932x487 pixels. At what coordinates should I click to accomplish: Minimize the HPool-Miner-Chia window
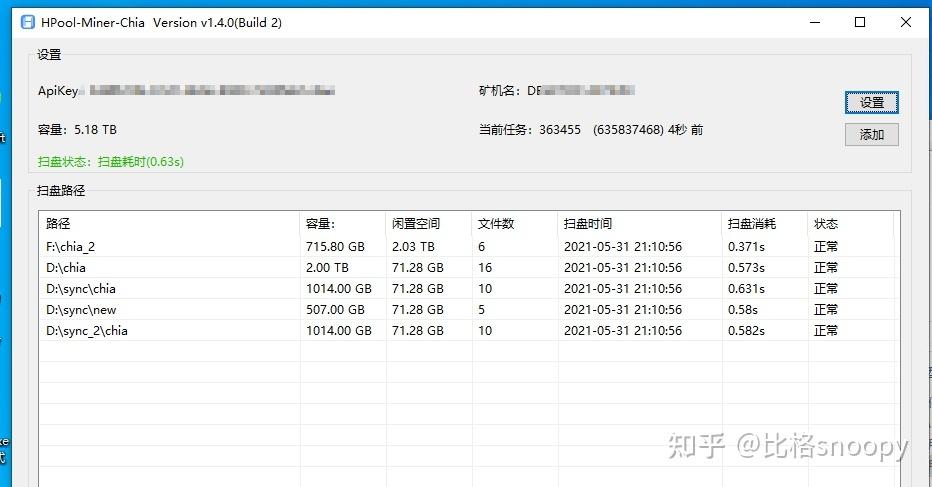tap(815, 23)
